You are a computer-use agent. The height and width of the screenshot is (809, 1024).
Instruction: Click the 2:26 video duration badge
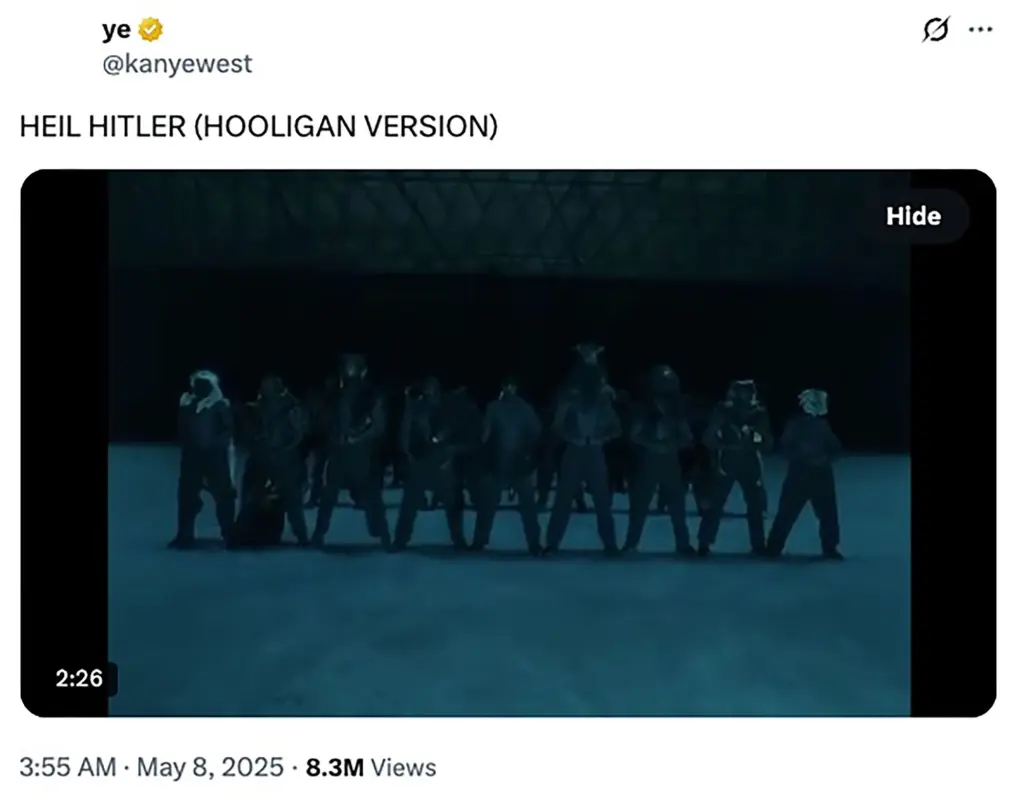79,678
